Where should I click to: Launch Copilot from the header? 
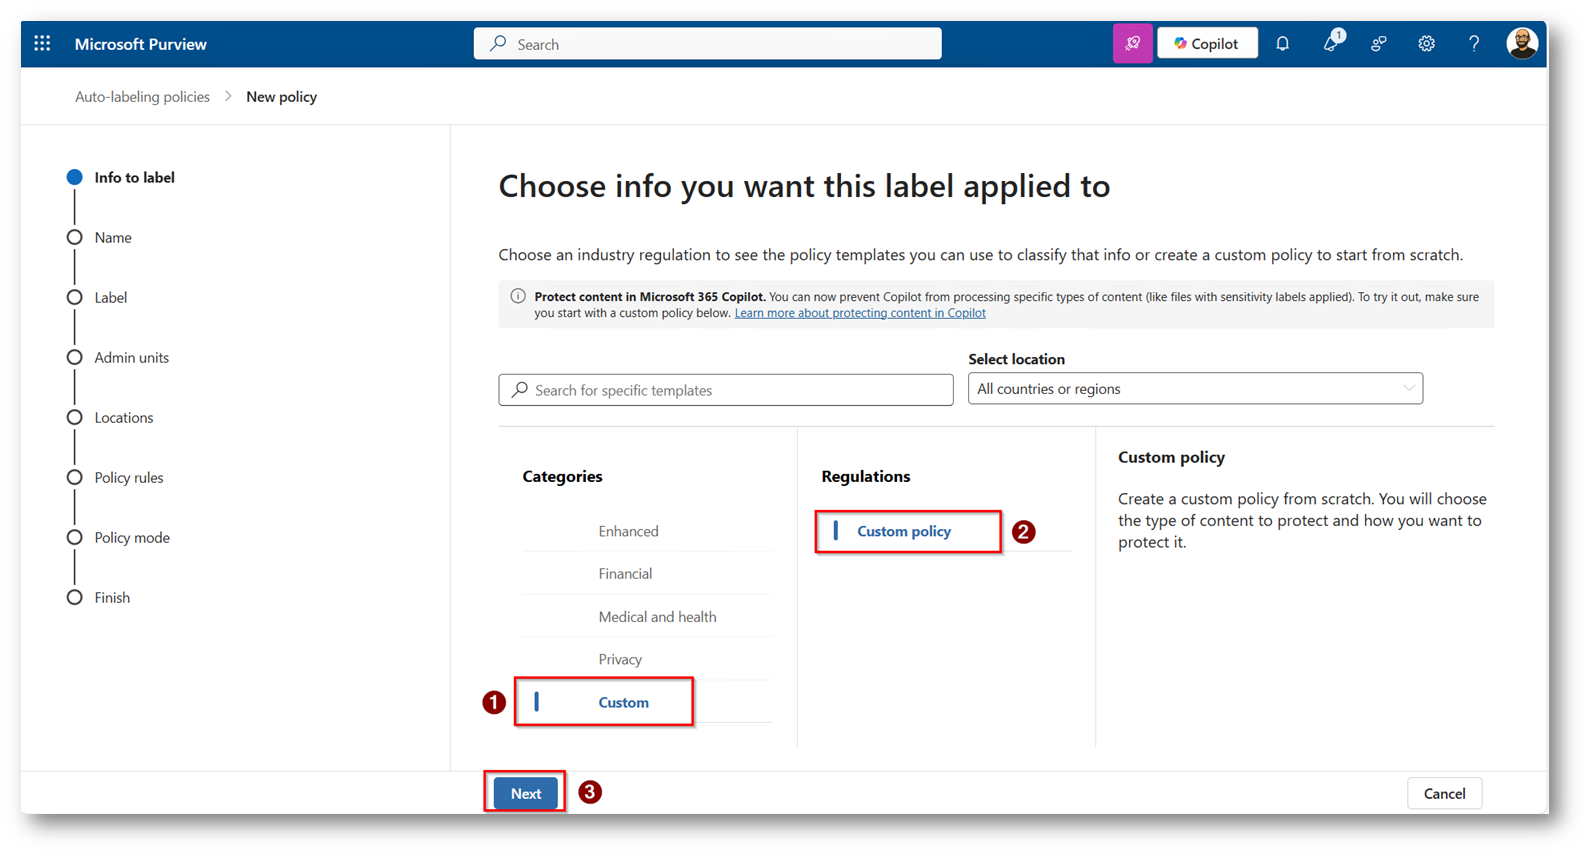tap(1207, 44)
